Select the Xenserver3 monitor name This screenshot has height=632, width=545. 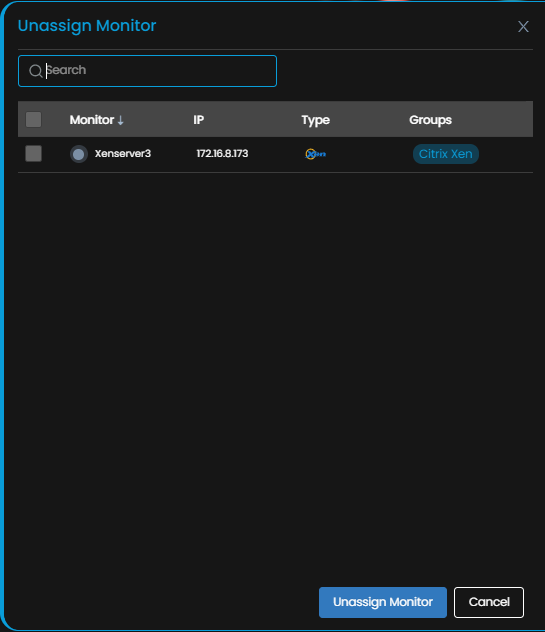pyautogui.click(x=123, y=154)
